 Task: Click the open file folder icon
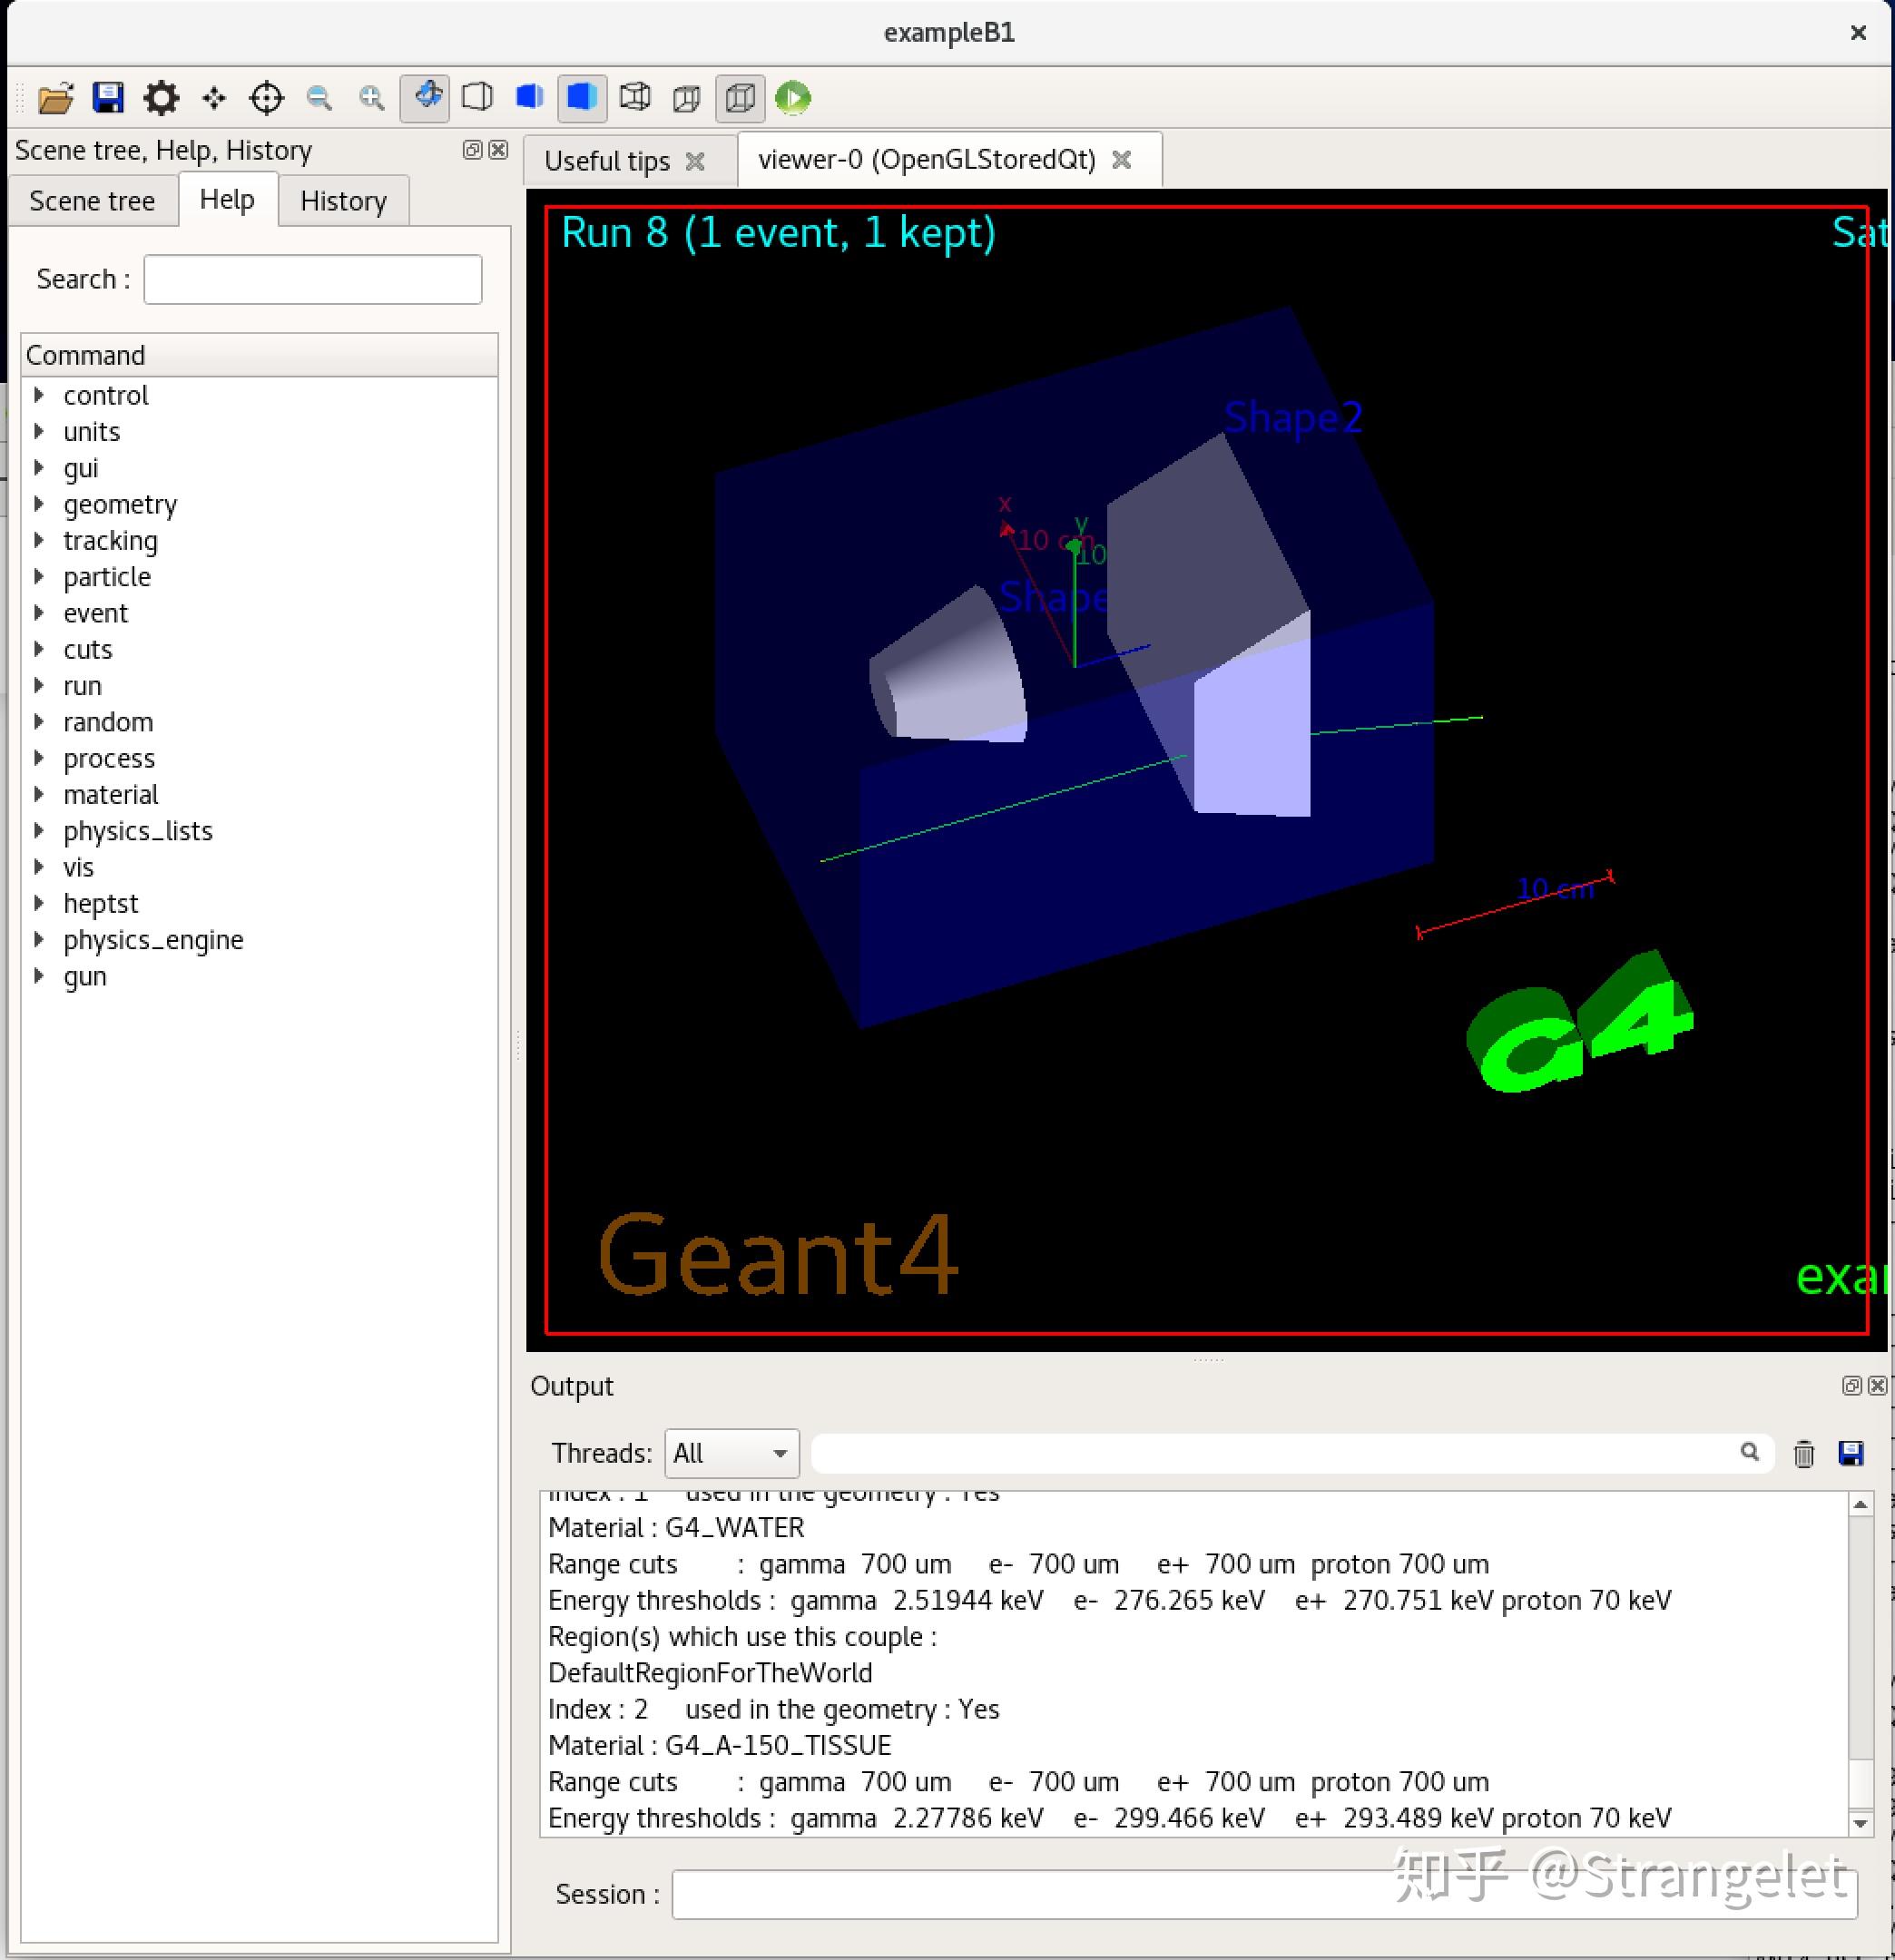(56, 98)
